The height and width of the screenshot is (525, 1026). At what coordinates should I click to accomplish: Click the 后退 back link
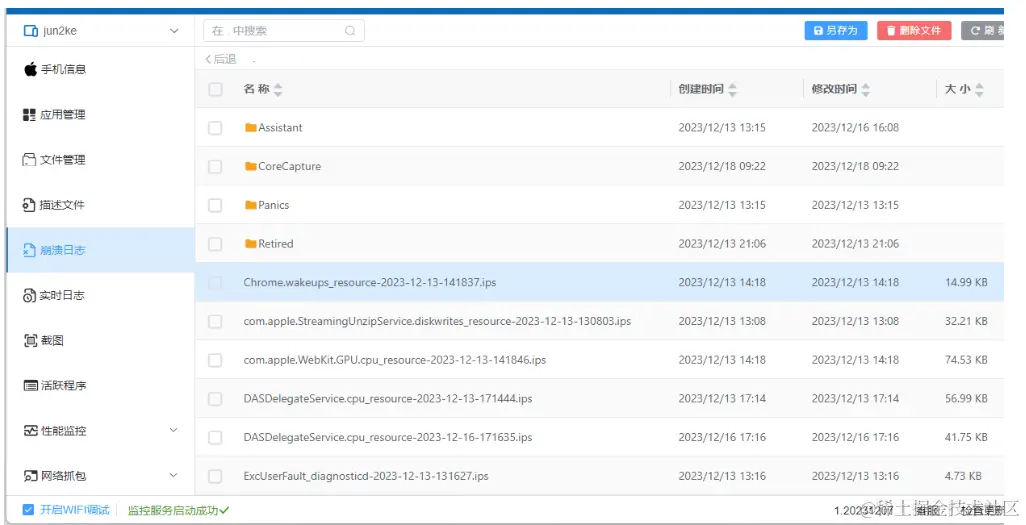221,59
